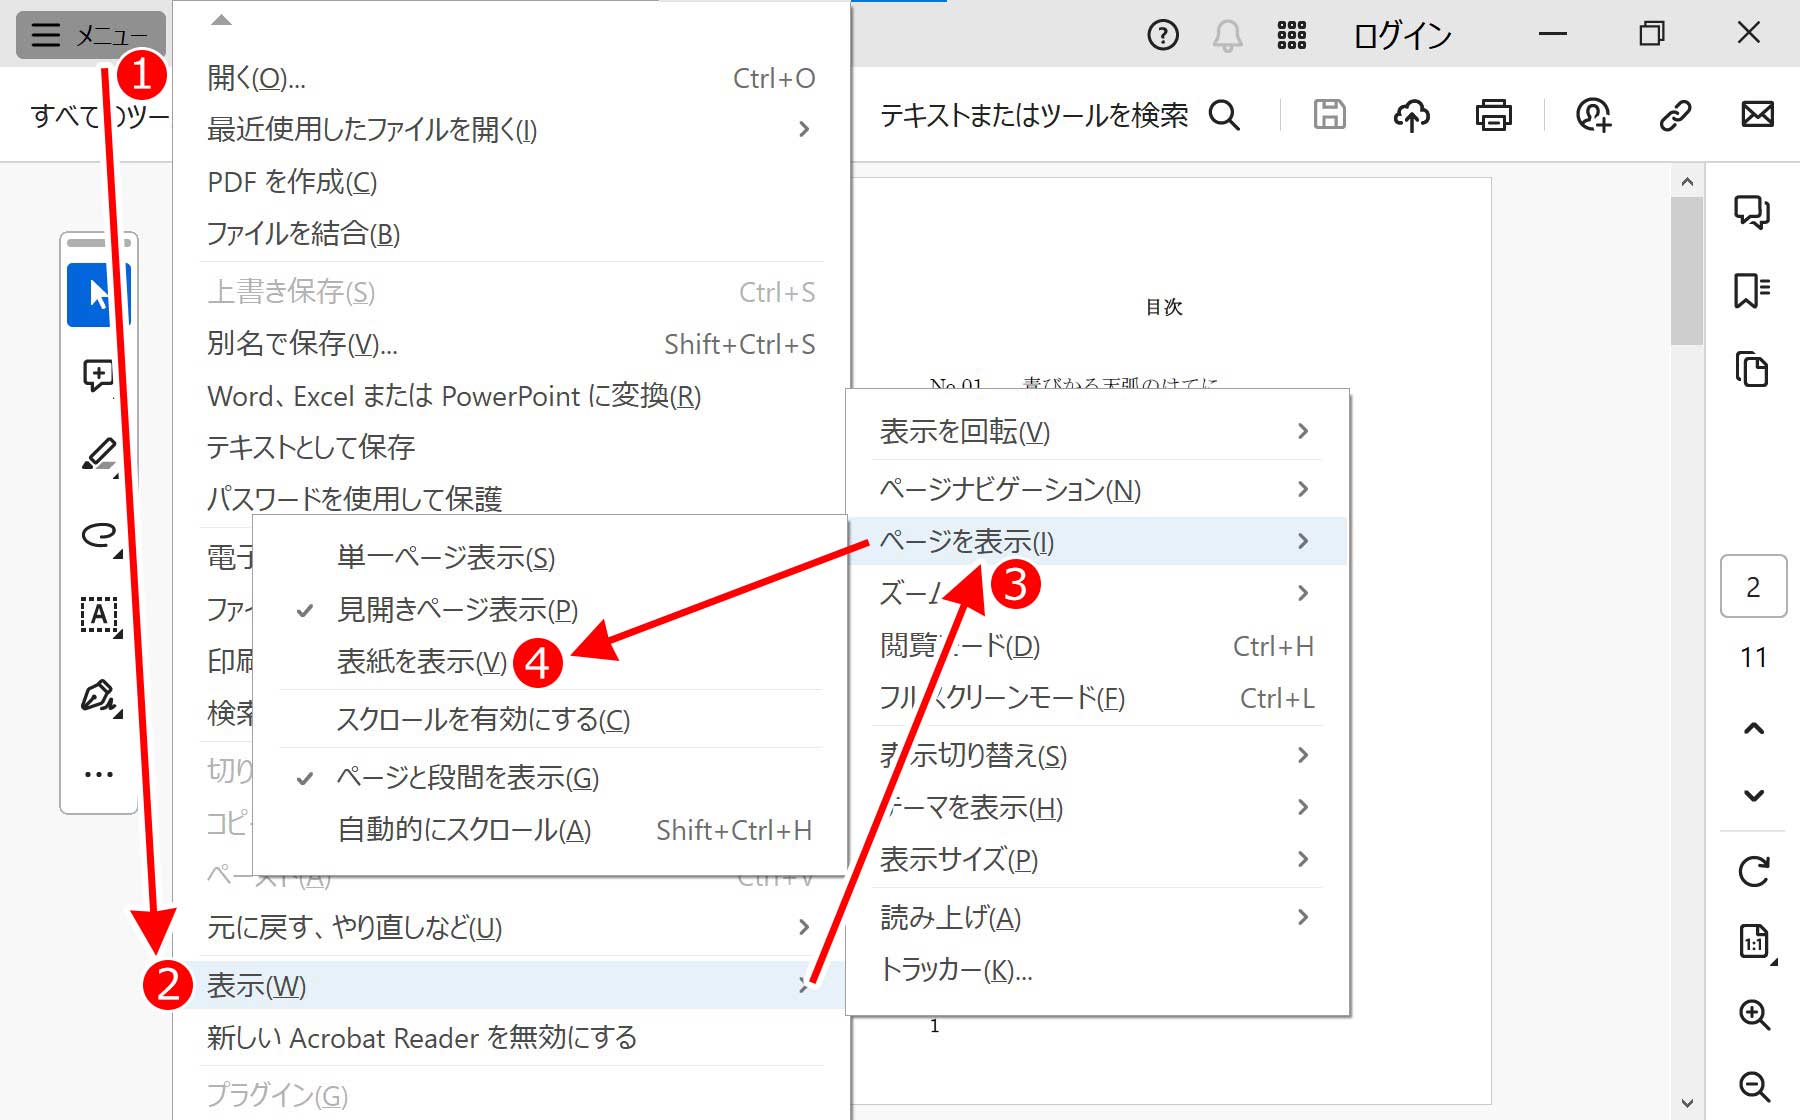Screen dimensions: 1800x1120
Task: Choose パスワードを使用して保護
Action: click(510, 498)
